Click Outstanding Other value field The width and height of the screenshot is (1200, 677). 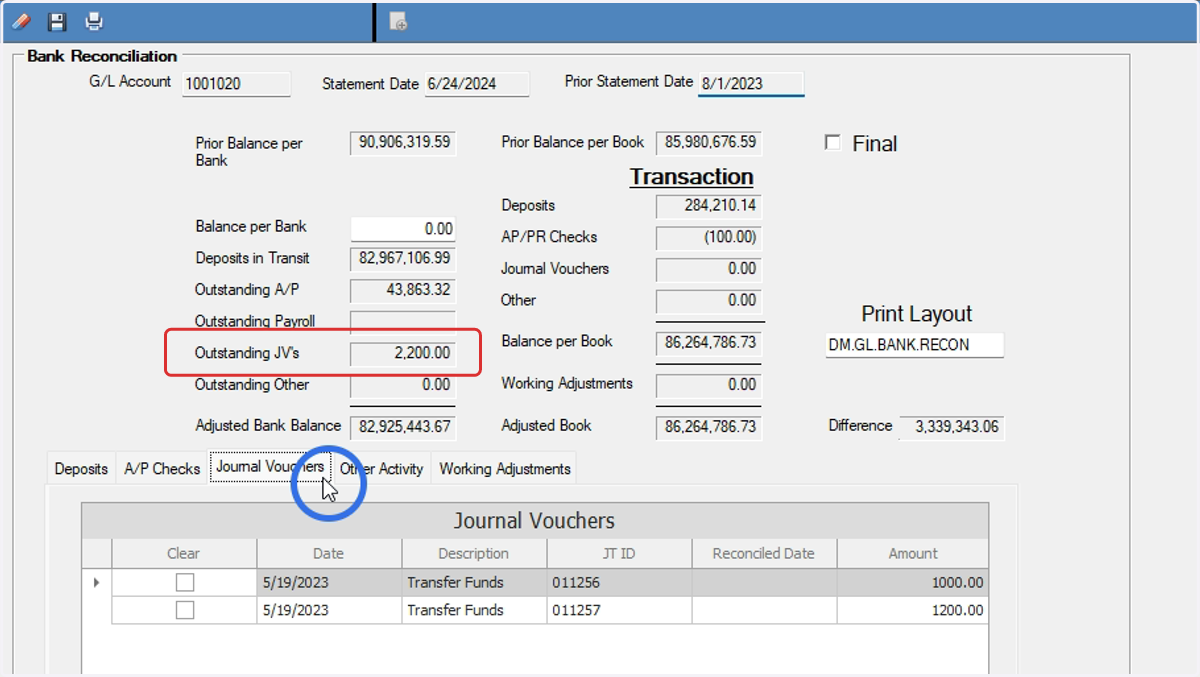[403, 385]
